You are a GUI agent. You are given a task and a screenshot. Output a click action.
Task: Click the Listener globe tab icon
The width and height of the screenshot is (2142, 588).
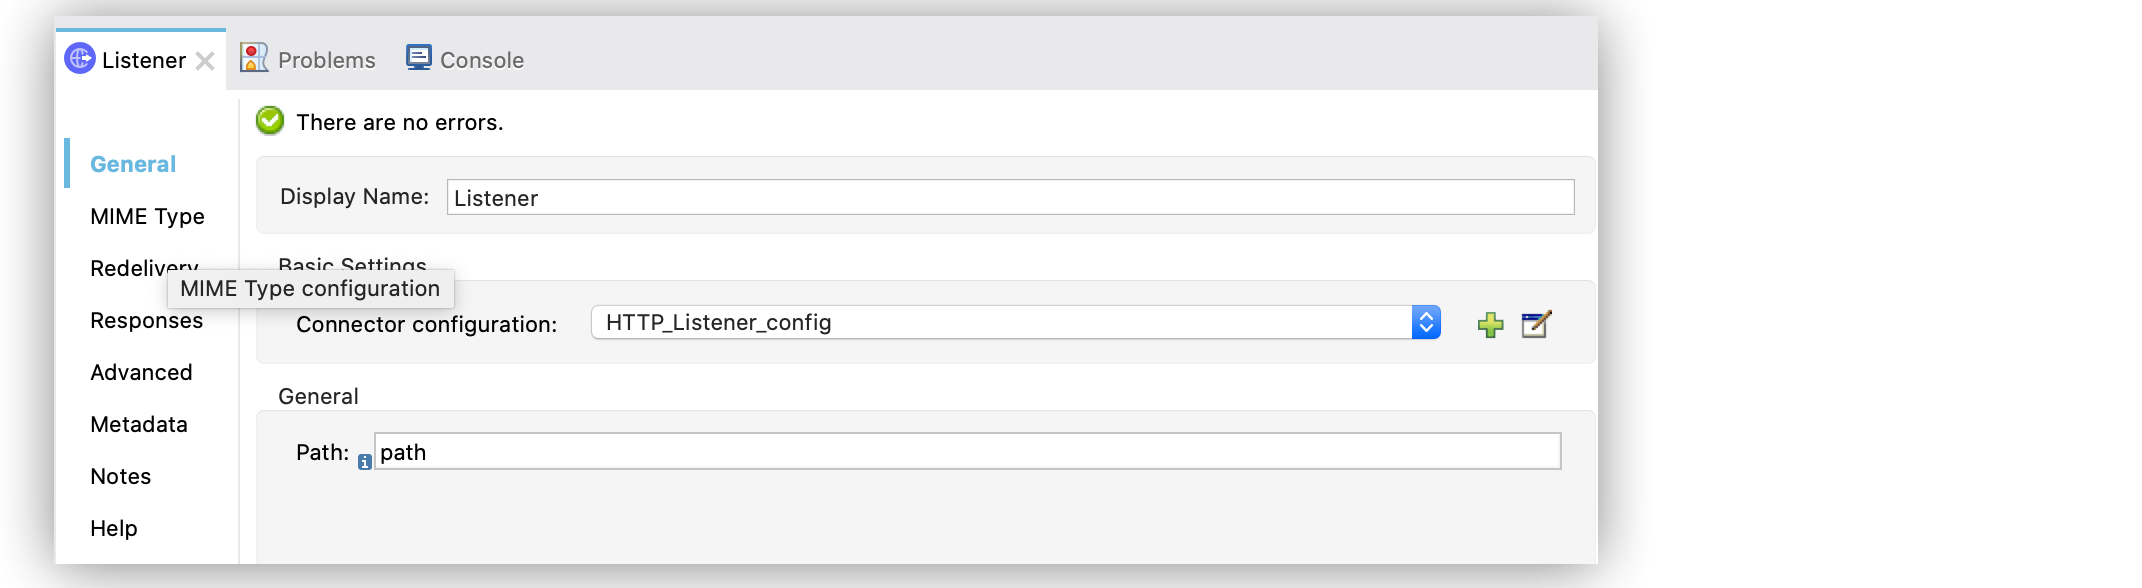(80, 59)
